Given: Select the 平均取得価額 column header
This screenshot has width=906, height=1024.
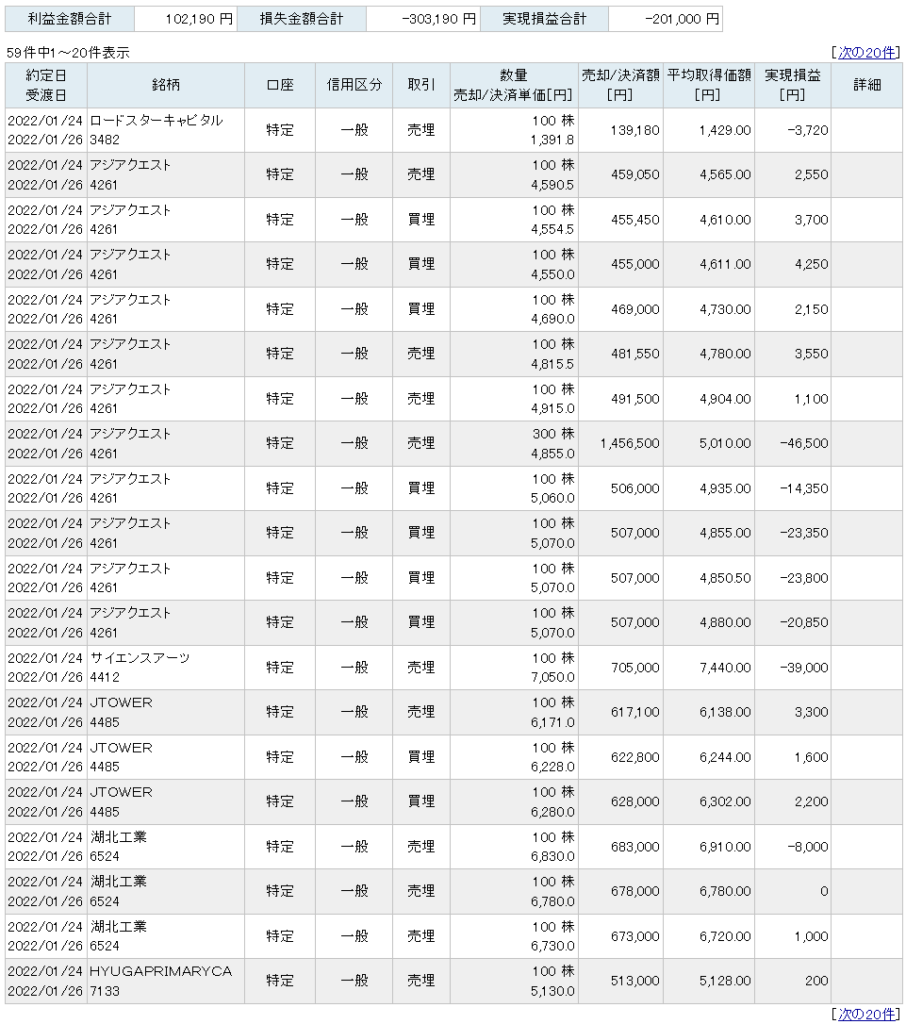Looking at the screenshot, I should coord(709,85).
